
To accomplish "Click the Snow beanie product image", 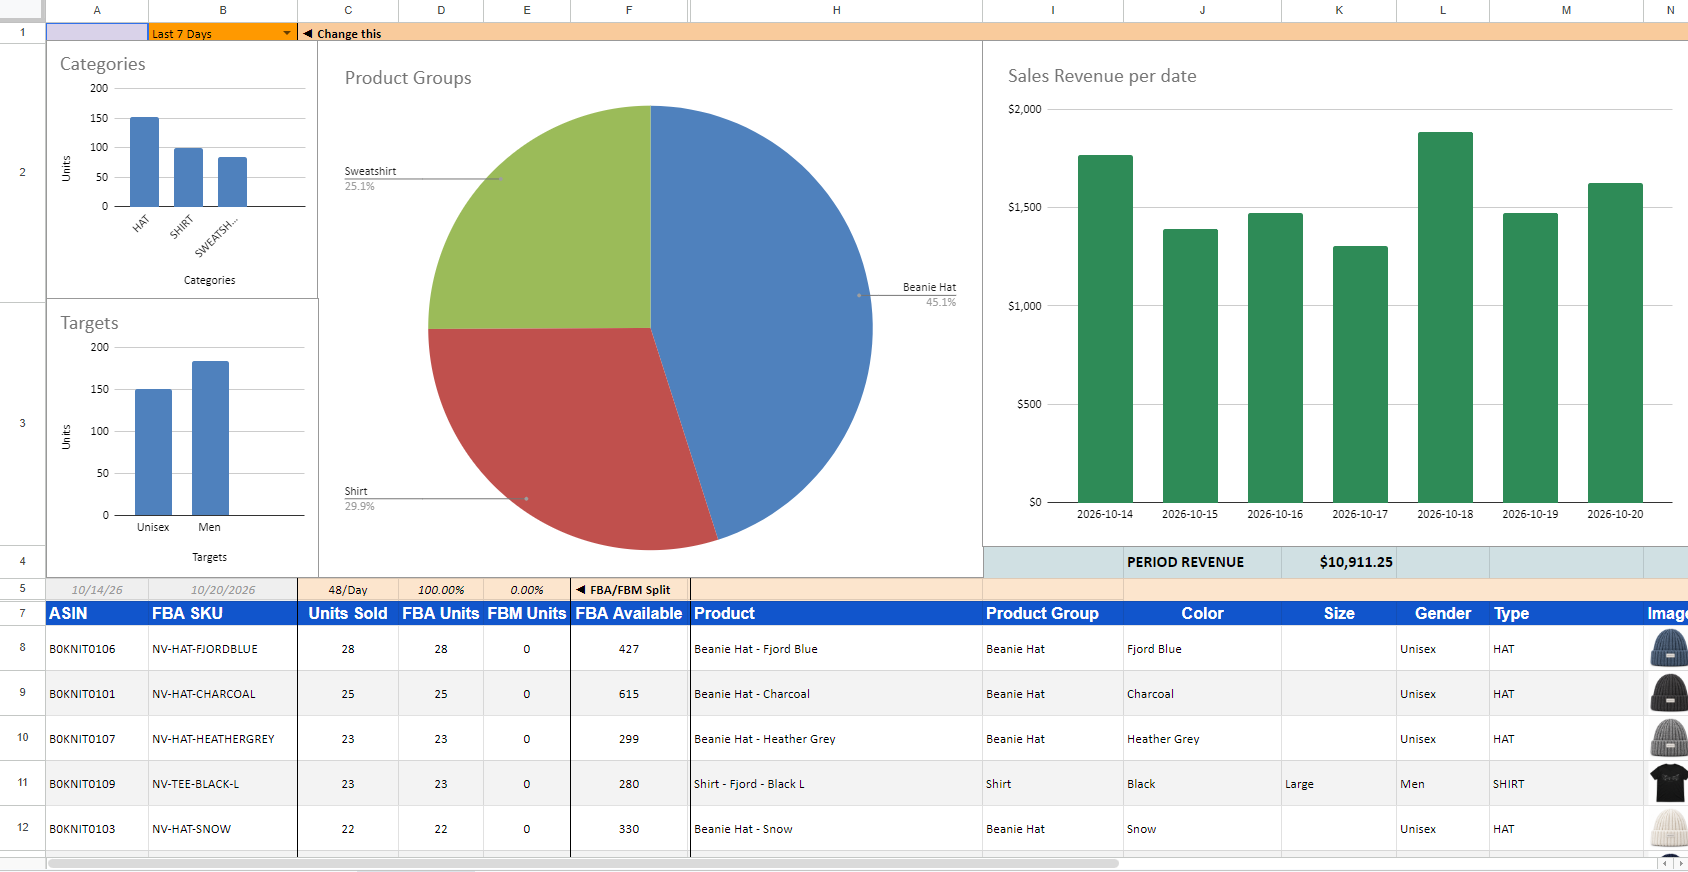I will click(1669, 828).
